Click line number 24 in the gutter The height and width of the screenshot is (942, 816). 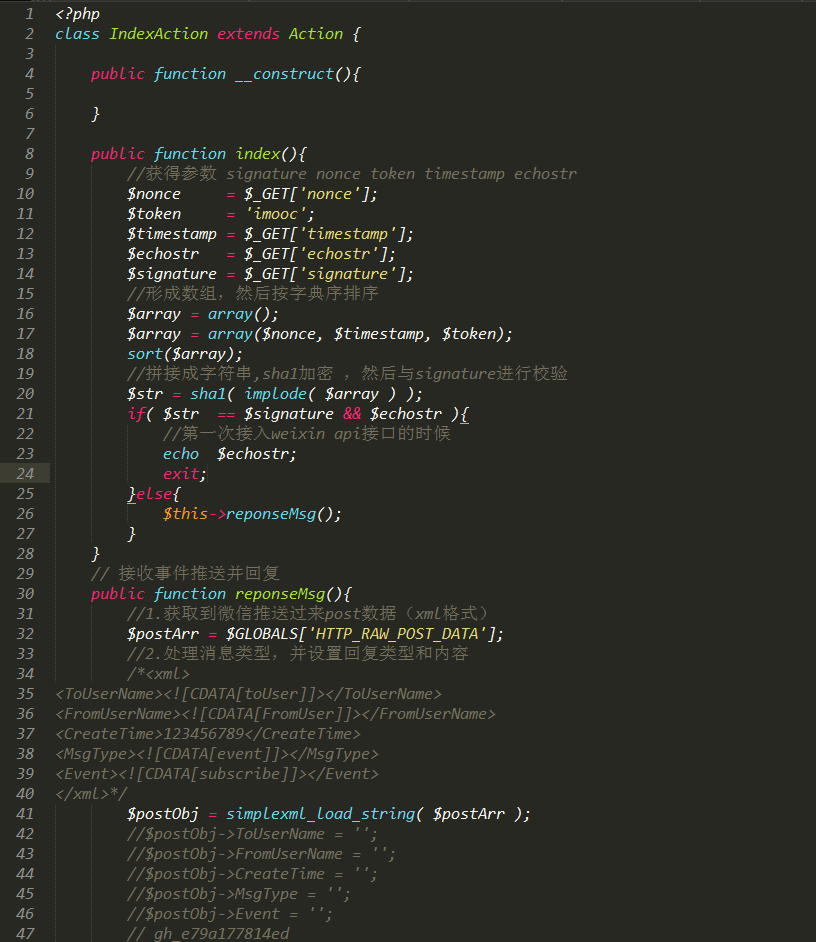[x=25, y=474]
